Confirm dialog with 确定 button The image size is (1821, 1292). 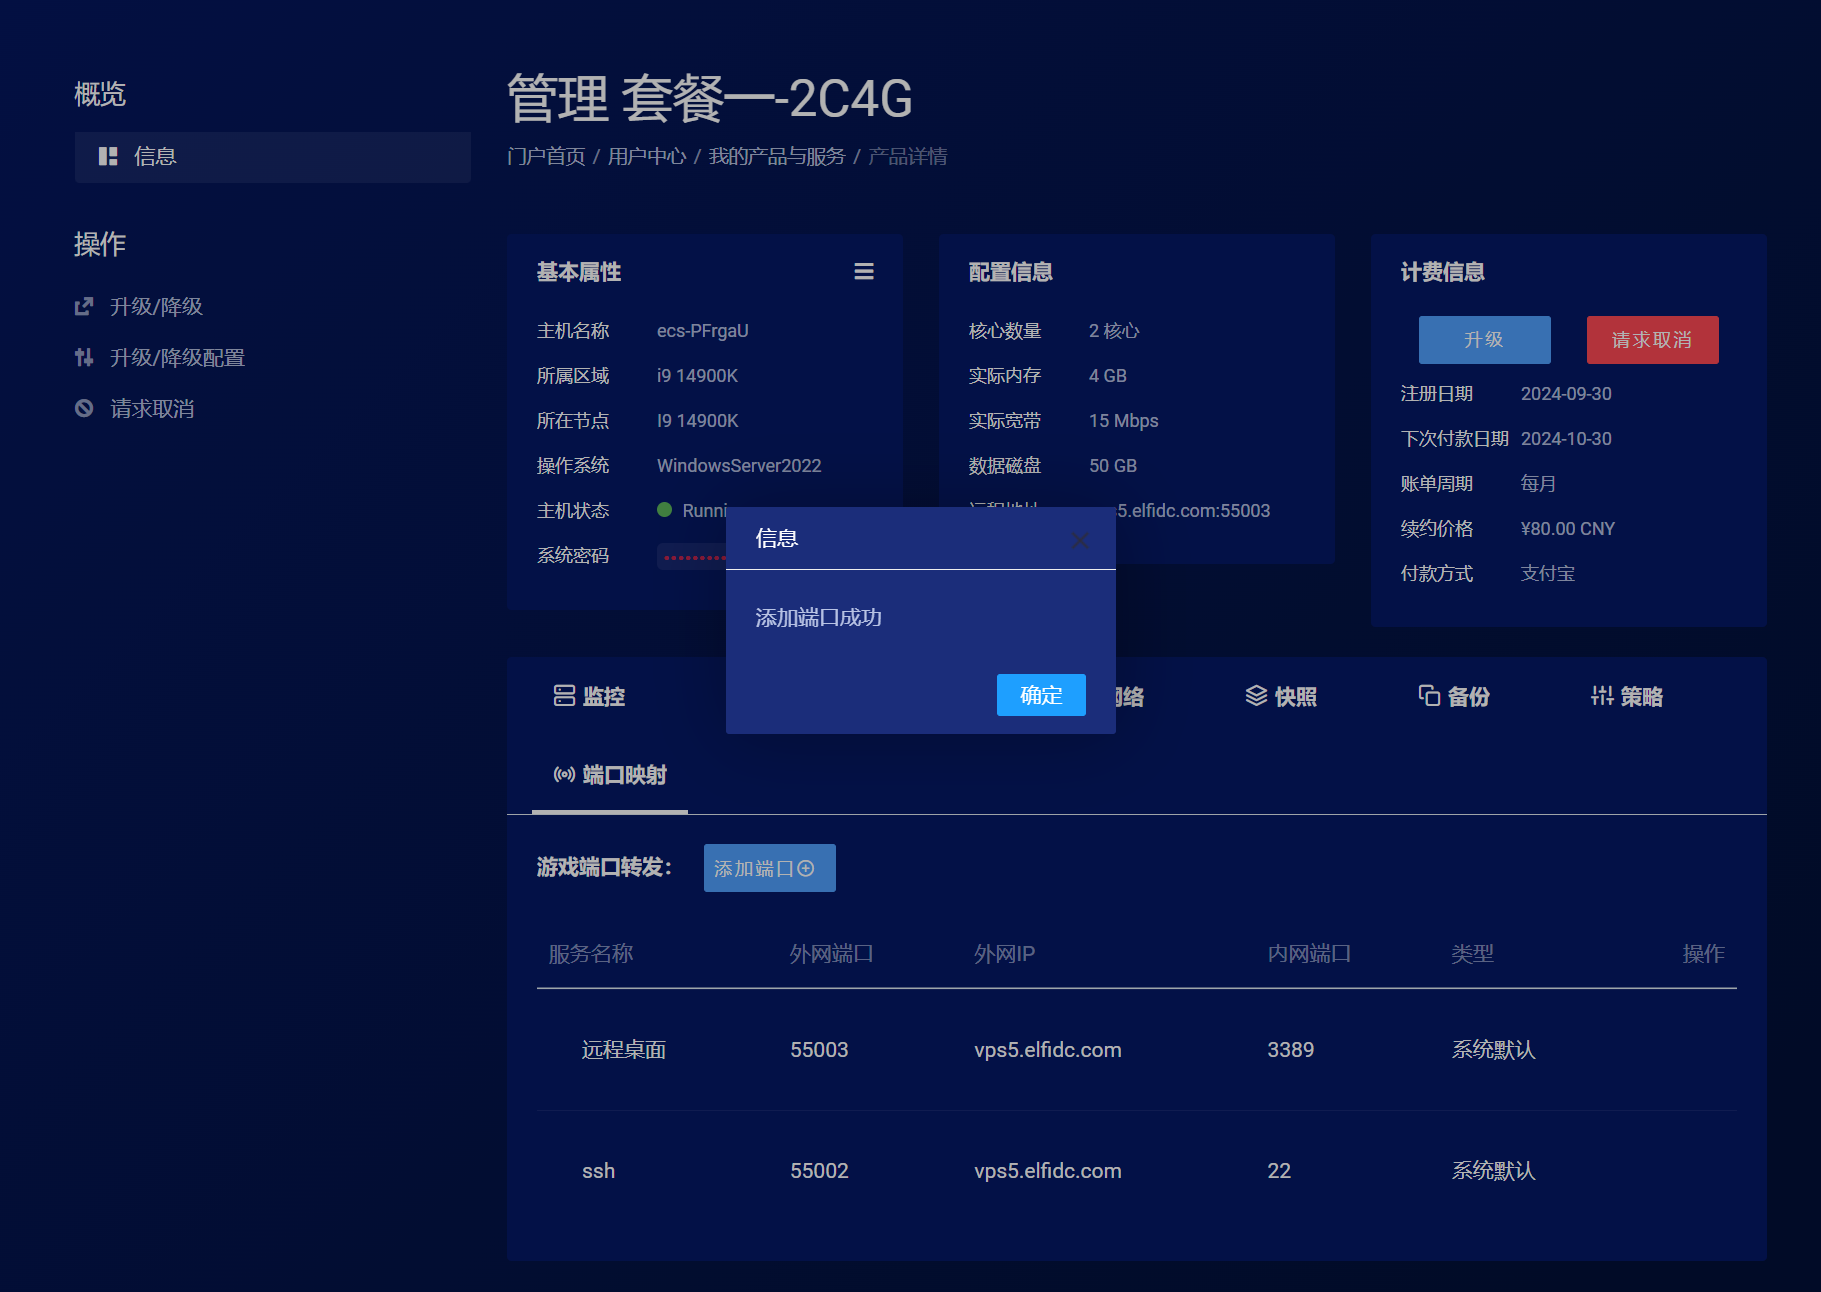click(1041, 695)
